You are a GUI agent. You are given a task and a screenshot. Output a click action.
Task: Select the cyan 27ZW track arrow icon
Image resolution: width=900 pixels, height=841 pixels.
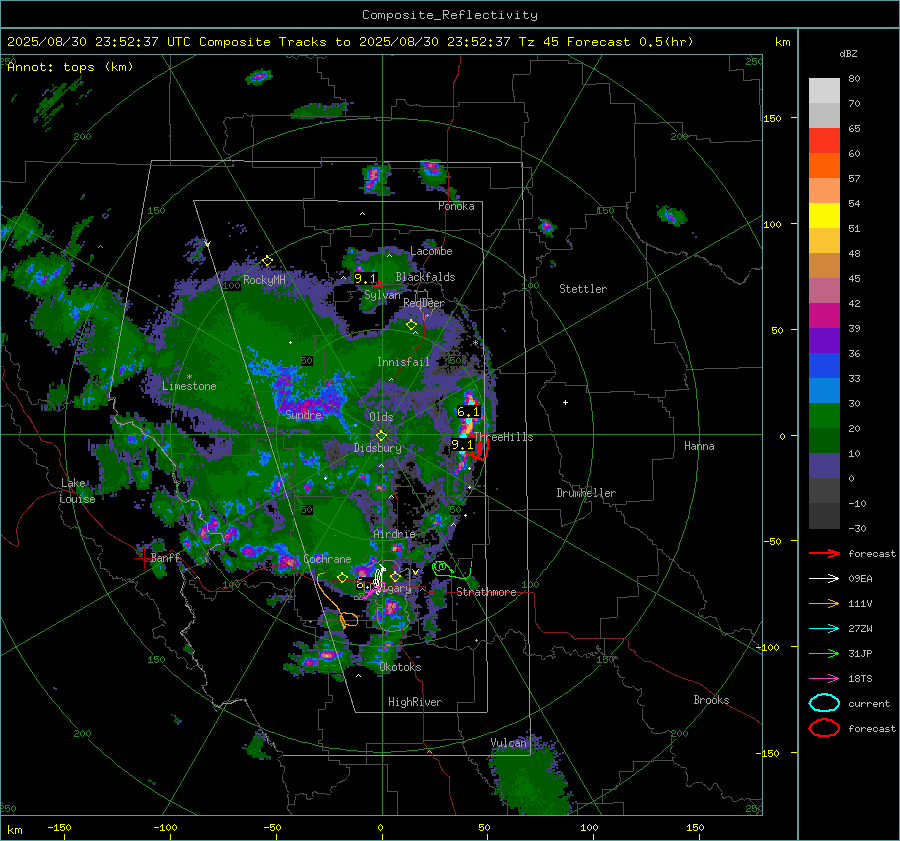click(x=824, y=629)
